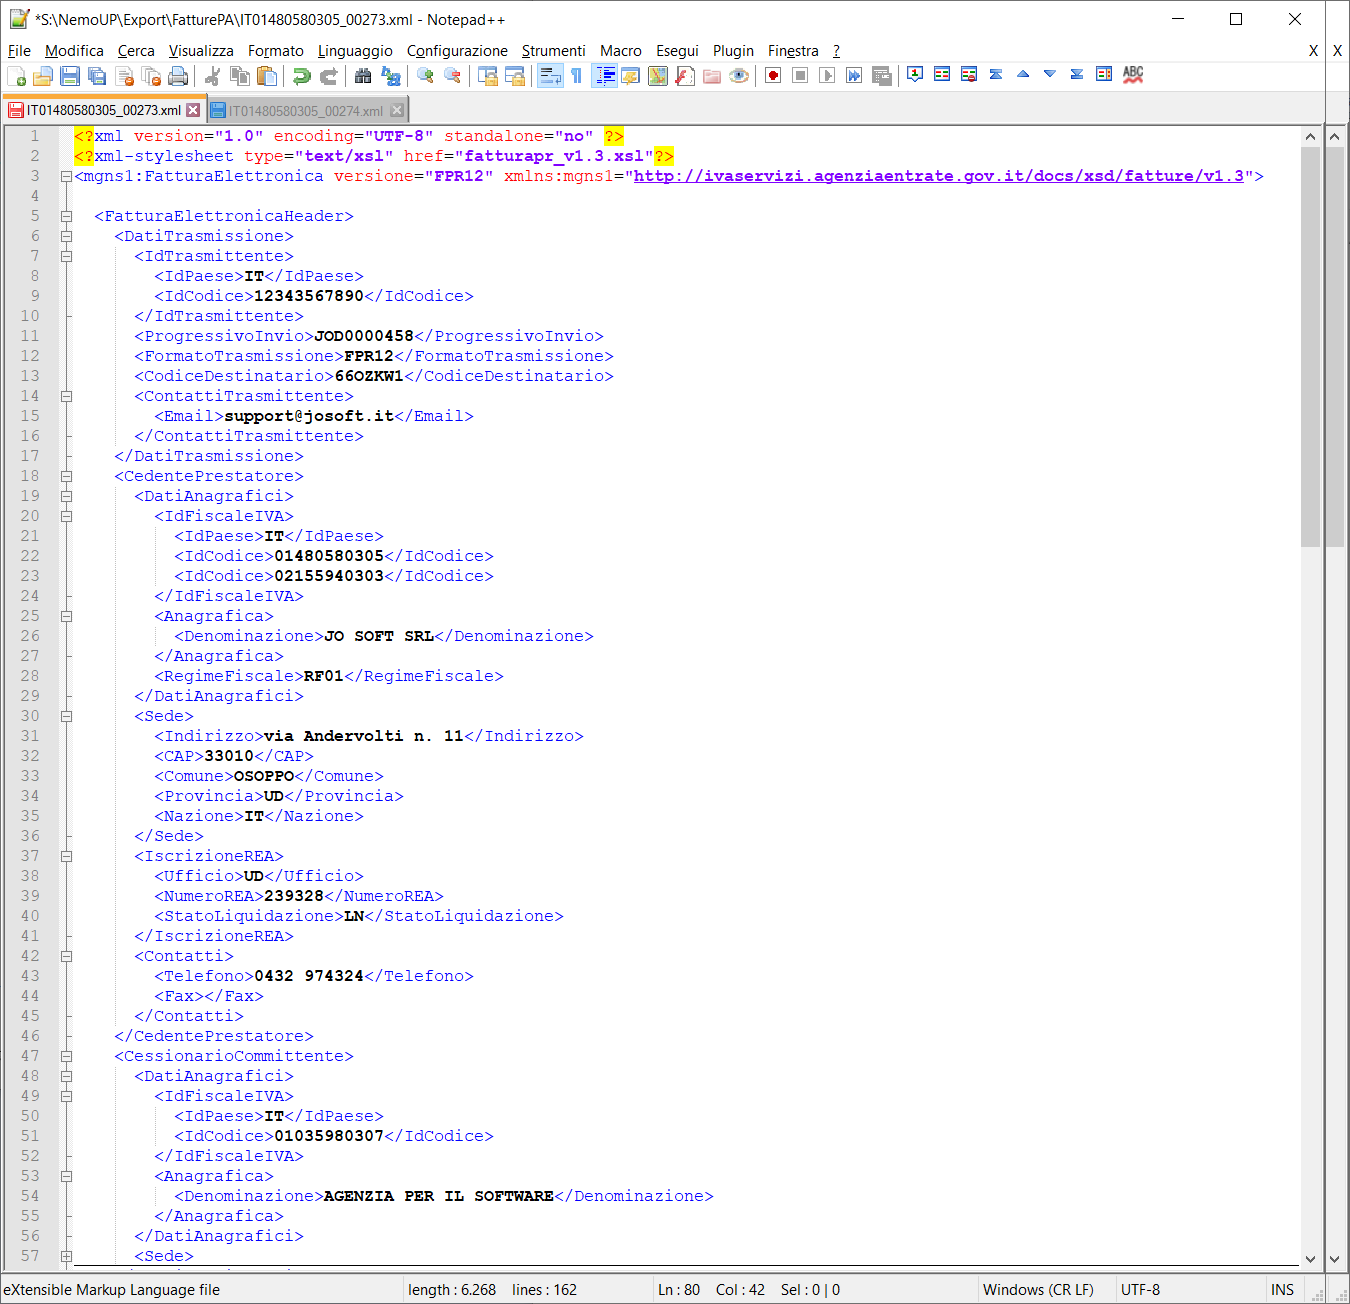
Task: Toggle synchronized vertical scrolling icon
Action: coord(487,76)
